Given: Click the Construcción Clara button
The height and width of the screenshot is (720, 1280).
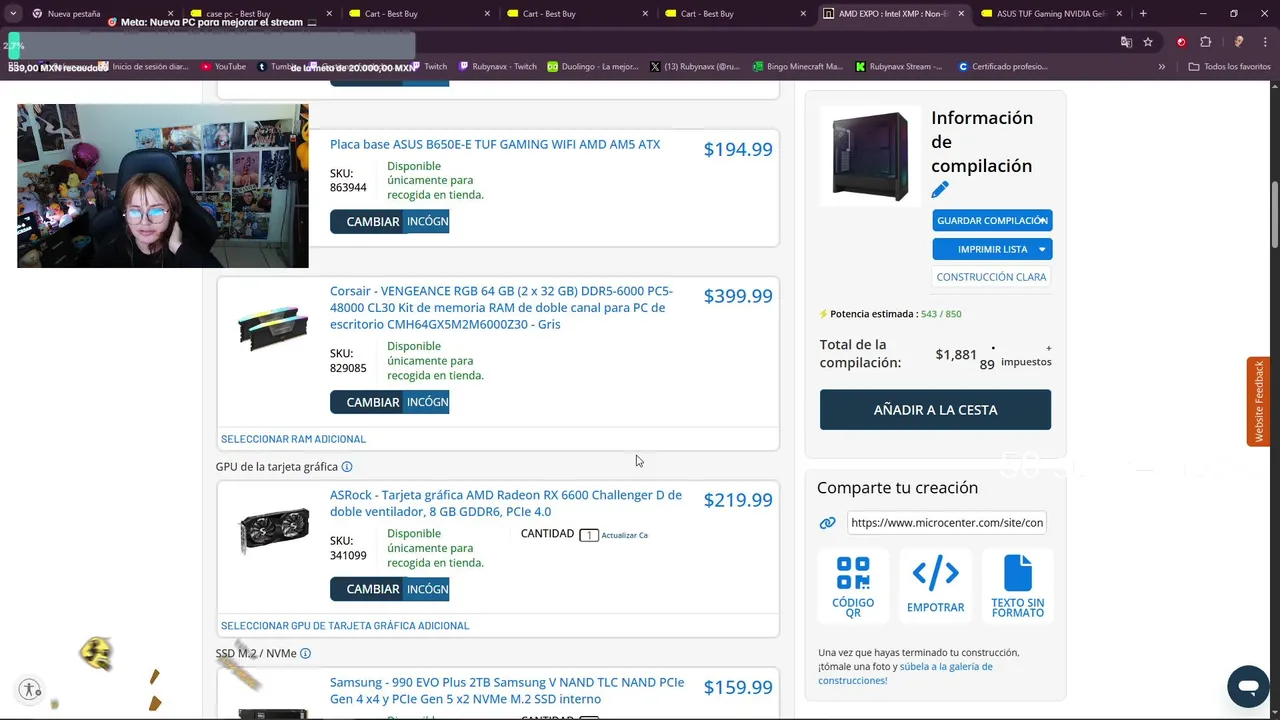Looking at the screenshot, I should [x=992, y=277].
